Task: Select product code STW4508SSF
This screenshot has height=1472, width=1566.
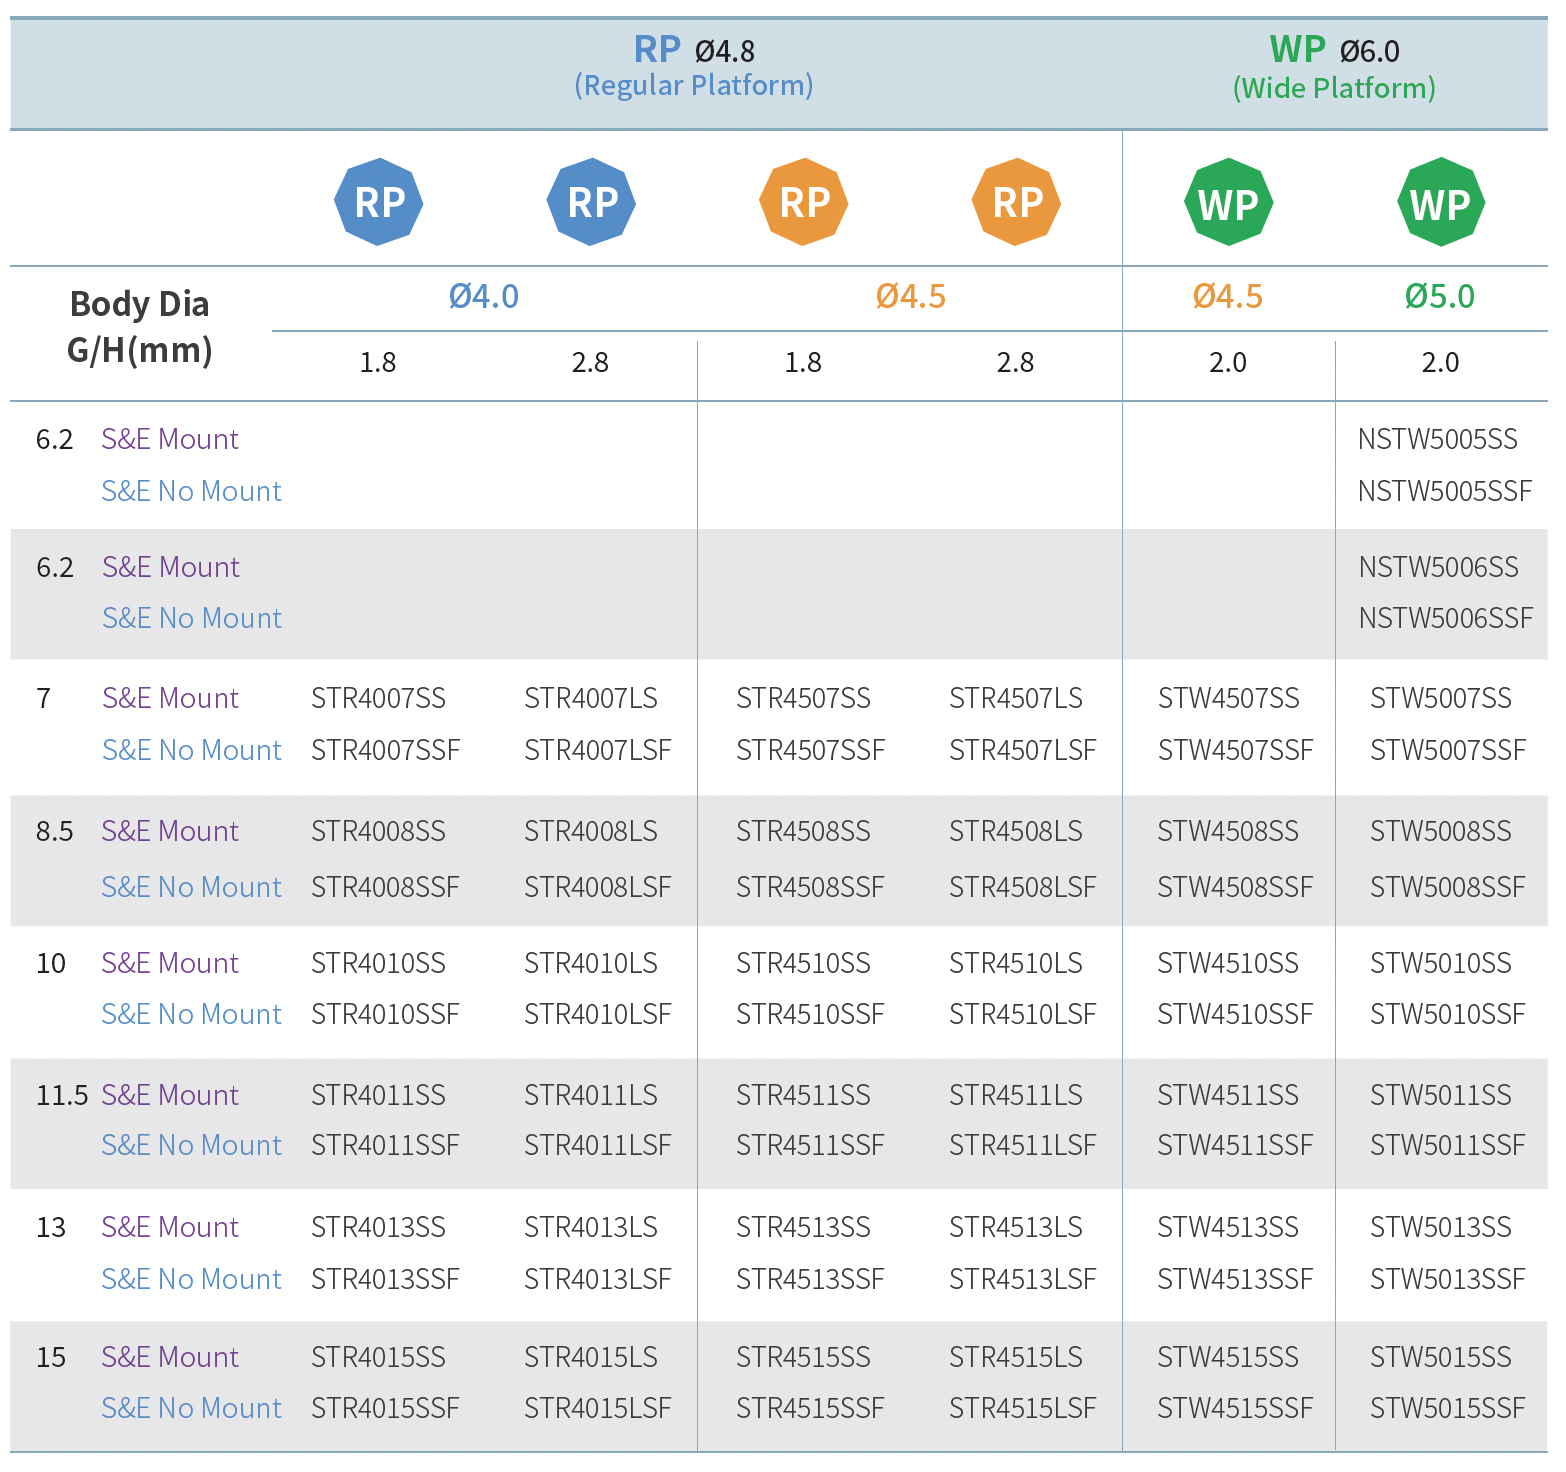Action: click(x=1235, y=887)
